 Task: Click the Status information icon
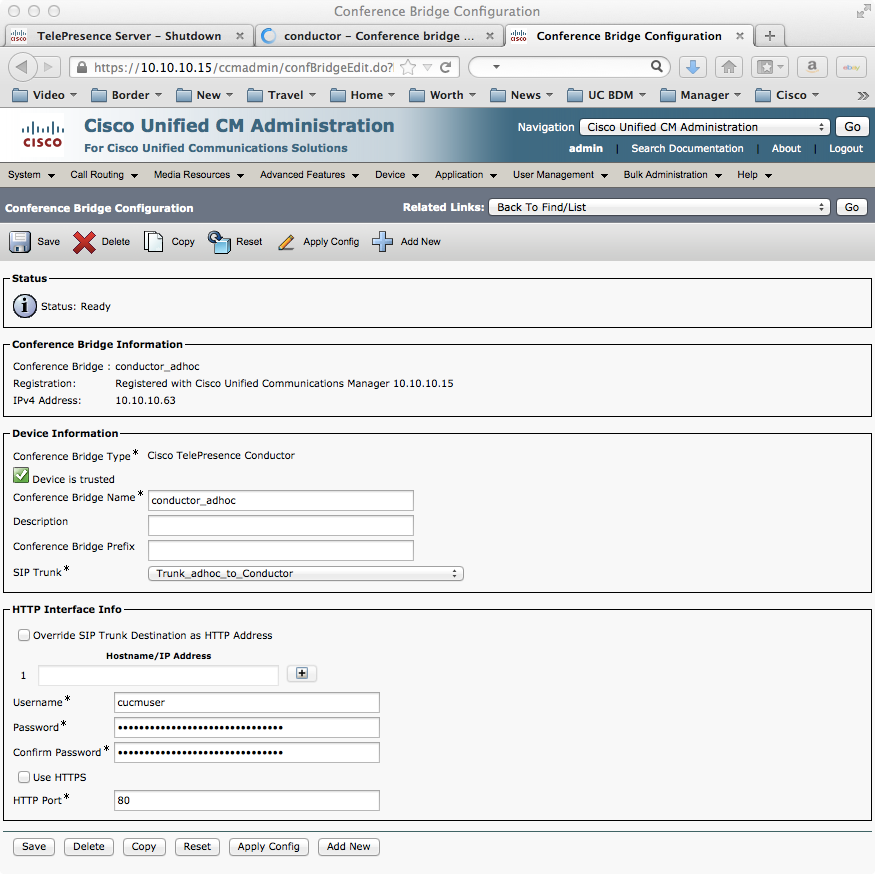tap(25, 306)
